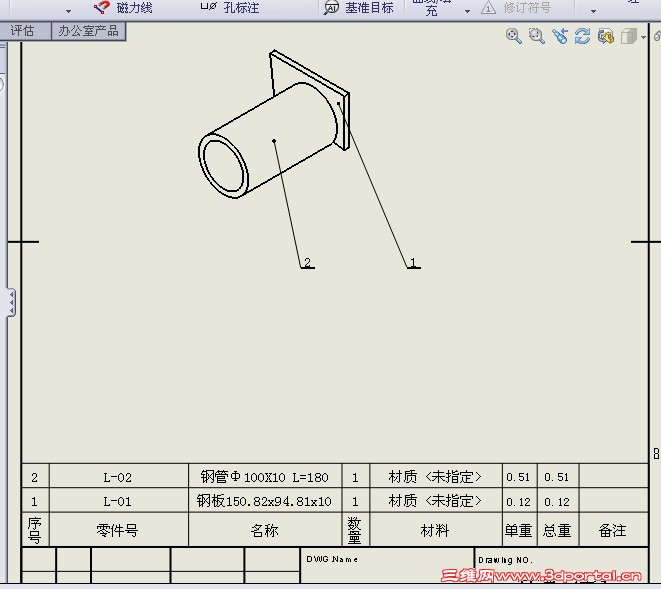
Task: Select material cell in L-01 row
Action: pyautogui.click(x=435, y=501)
